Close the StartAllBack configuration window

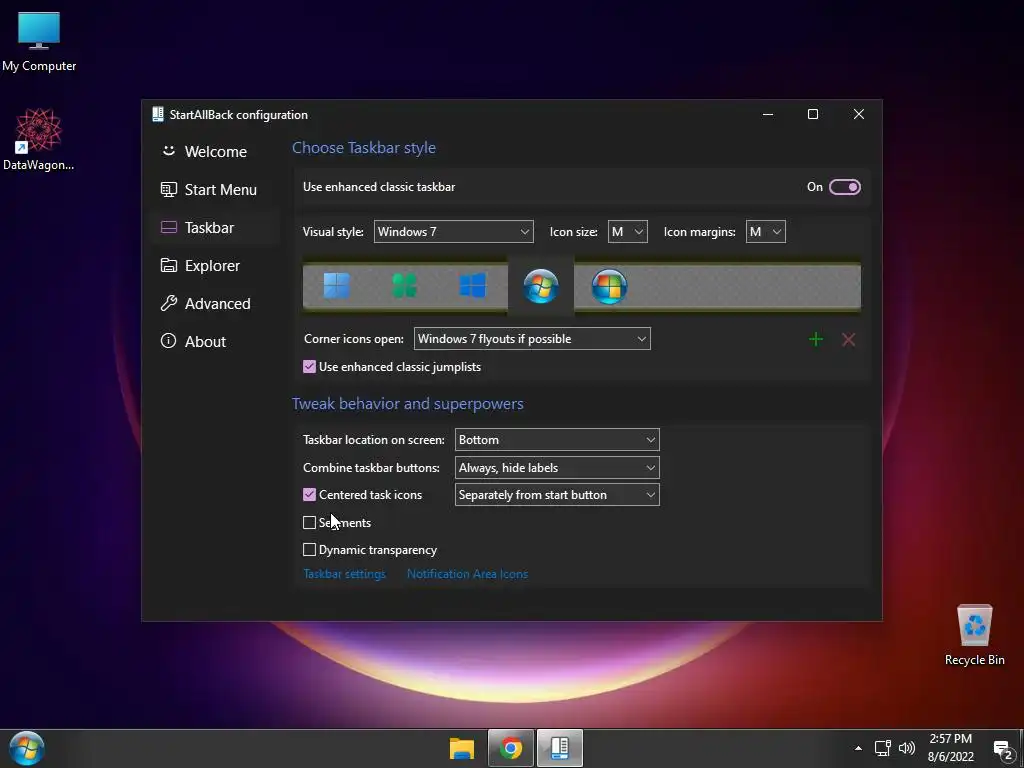coord(859,114)
